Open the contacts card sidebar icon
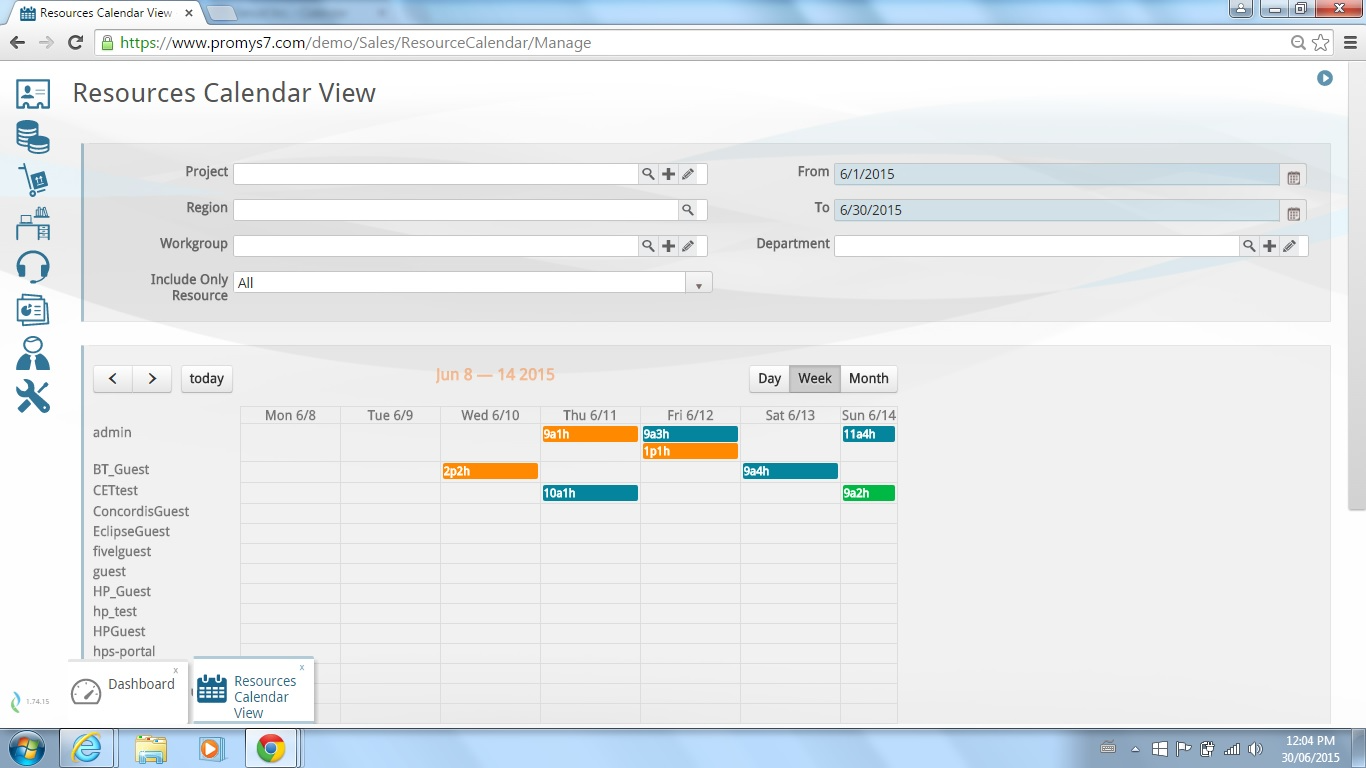This screenshot has height=768, width=1366. pos(33,94)
